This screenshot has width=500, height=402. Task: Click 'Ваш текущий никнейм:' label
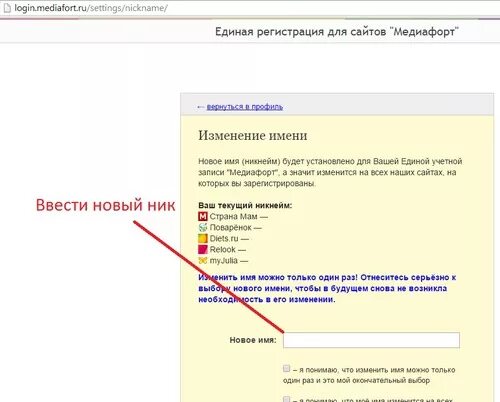click(x=245, y=205)
